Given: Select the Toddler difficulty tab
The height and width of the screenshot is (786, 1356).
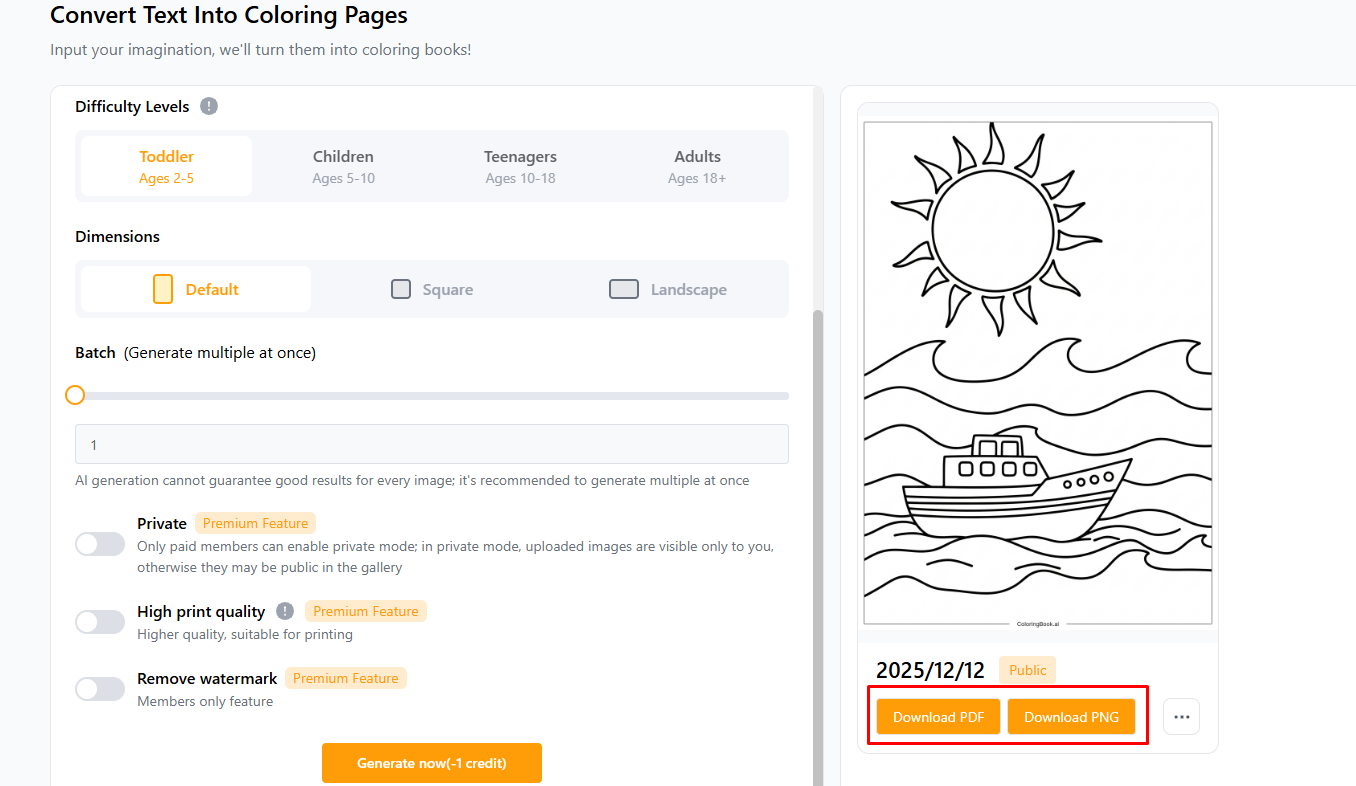Looking at the screenshot, I should [167, 166].
